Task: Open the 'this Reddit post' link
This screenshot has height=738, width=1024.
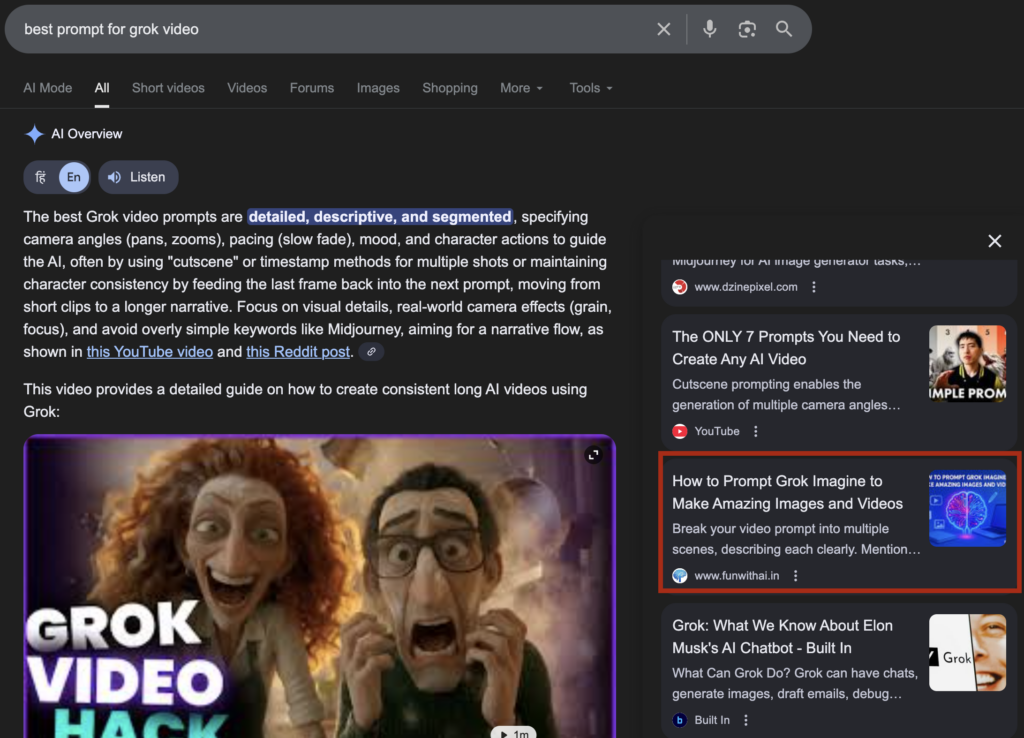Action: pos(297,351)
